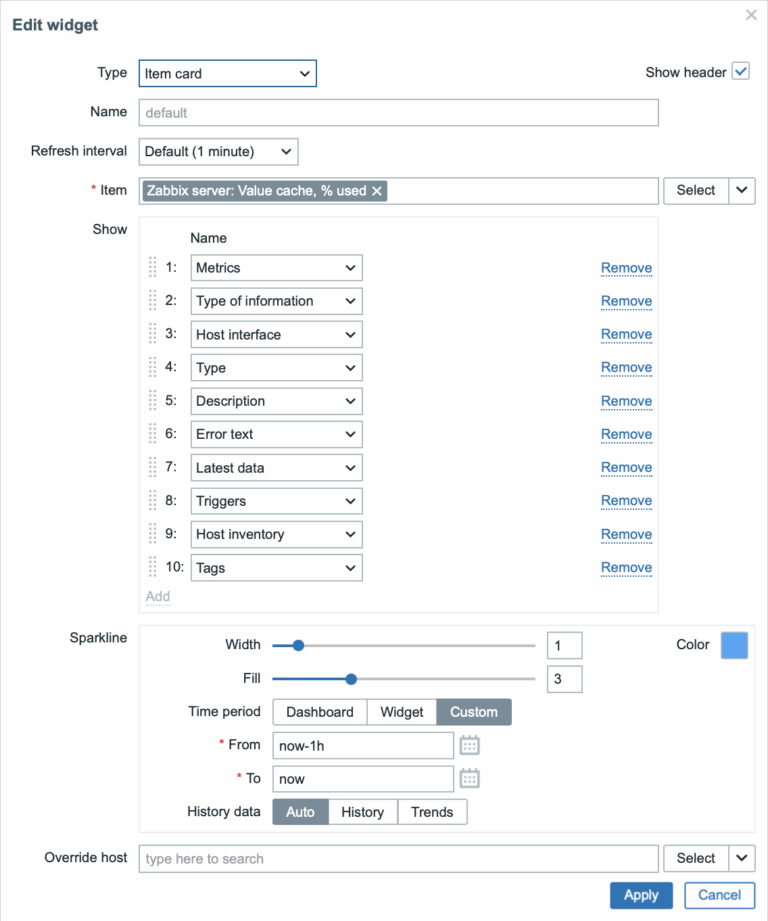Image resolution: width=768 pixels, height=921 pixels.
Task: Remove the Value cache item via its X icon
Action: point(378,190)
